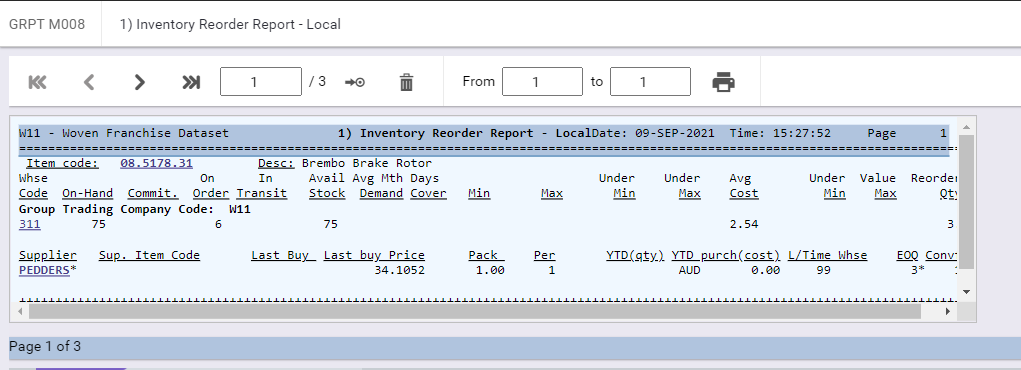The width and height of the screenshot is (1021, 370).
Task: Click the 'Item code:' label
Action: click(x=63, y=163)
